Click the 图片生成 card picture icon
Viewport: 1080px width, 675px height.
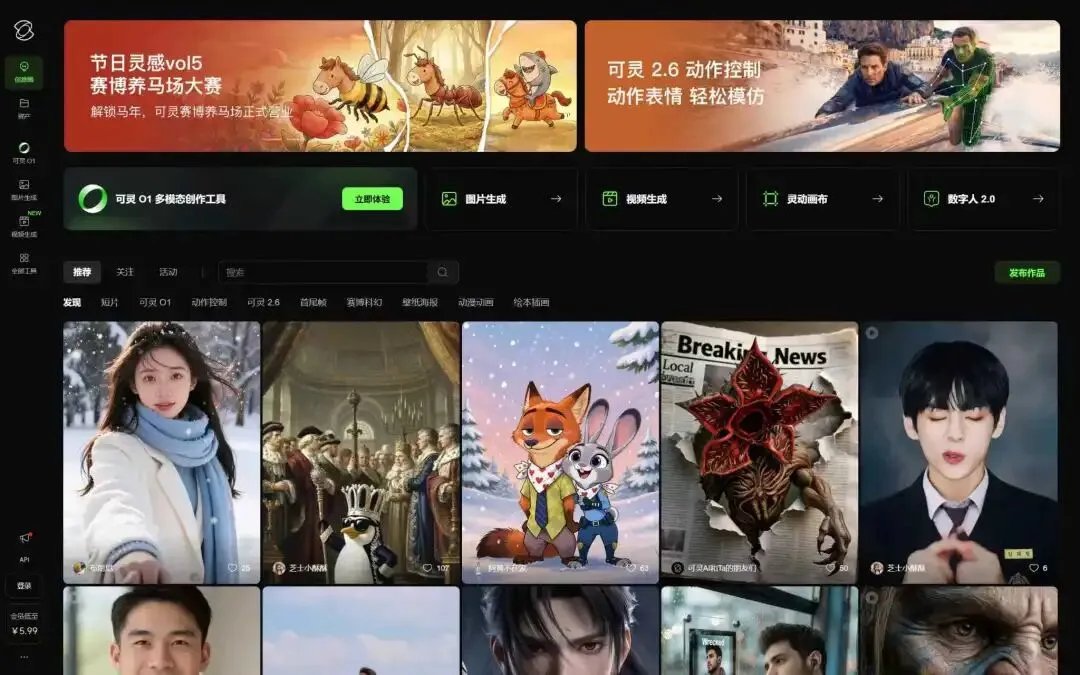click(449, 199)
